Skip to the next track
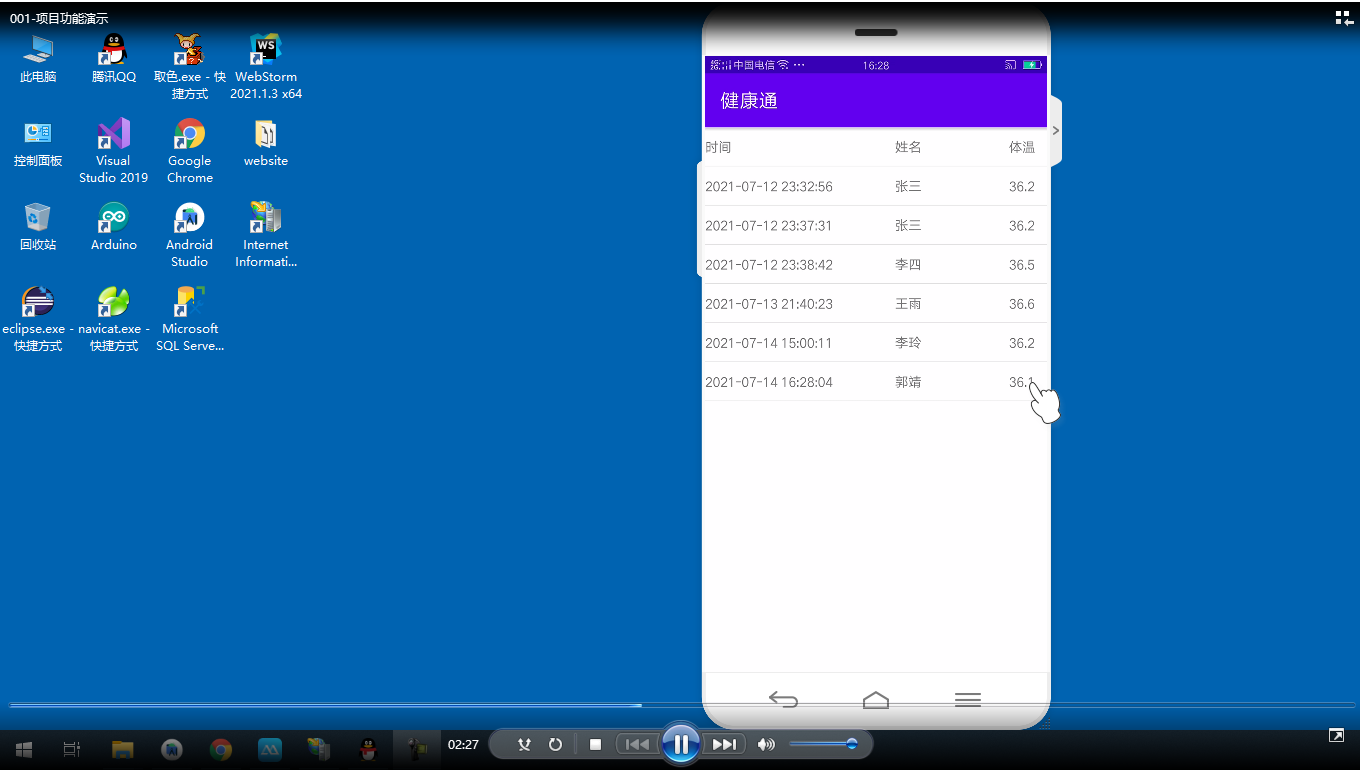 pos(724,744)
